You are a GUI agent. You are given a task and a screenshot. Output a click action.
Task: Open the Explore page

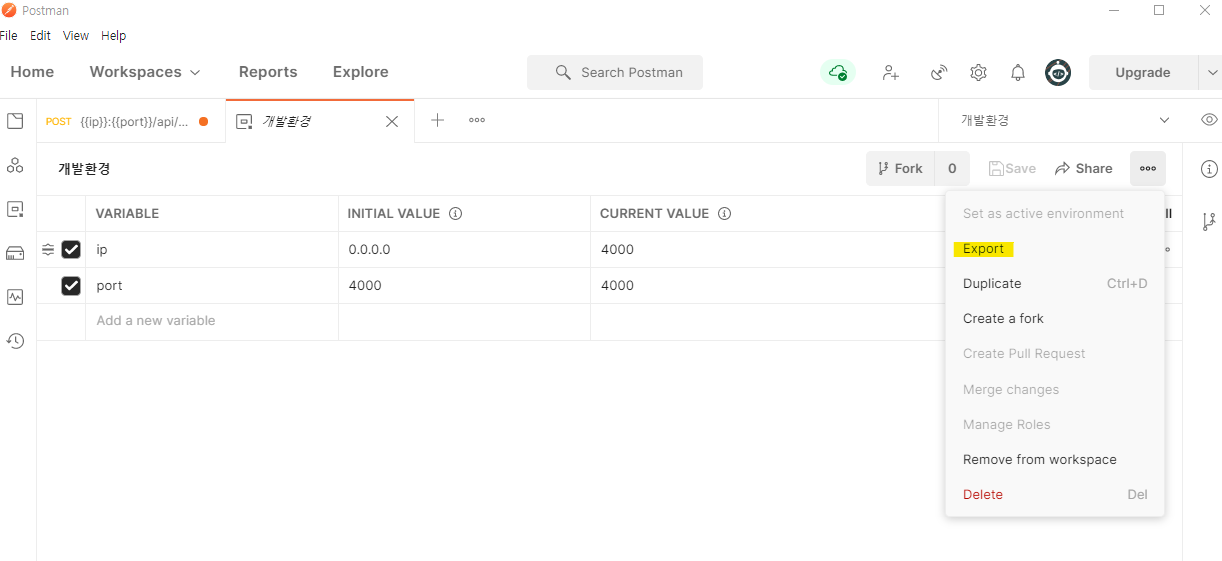tap(361, 72)
